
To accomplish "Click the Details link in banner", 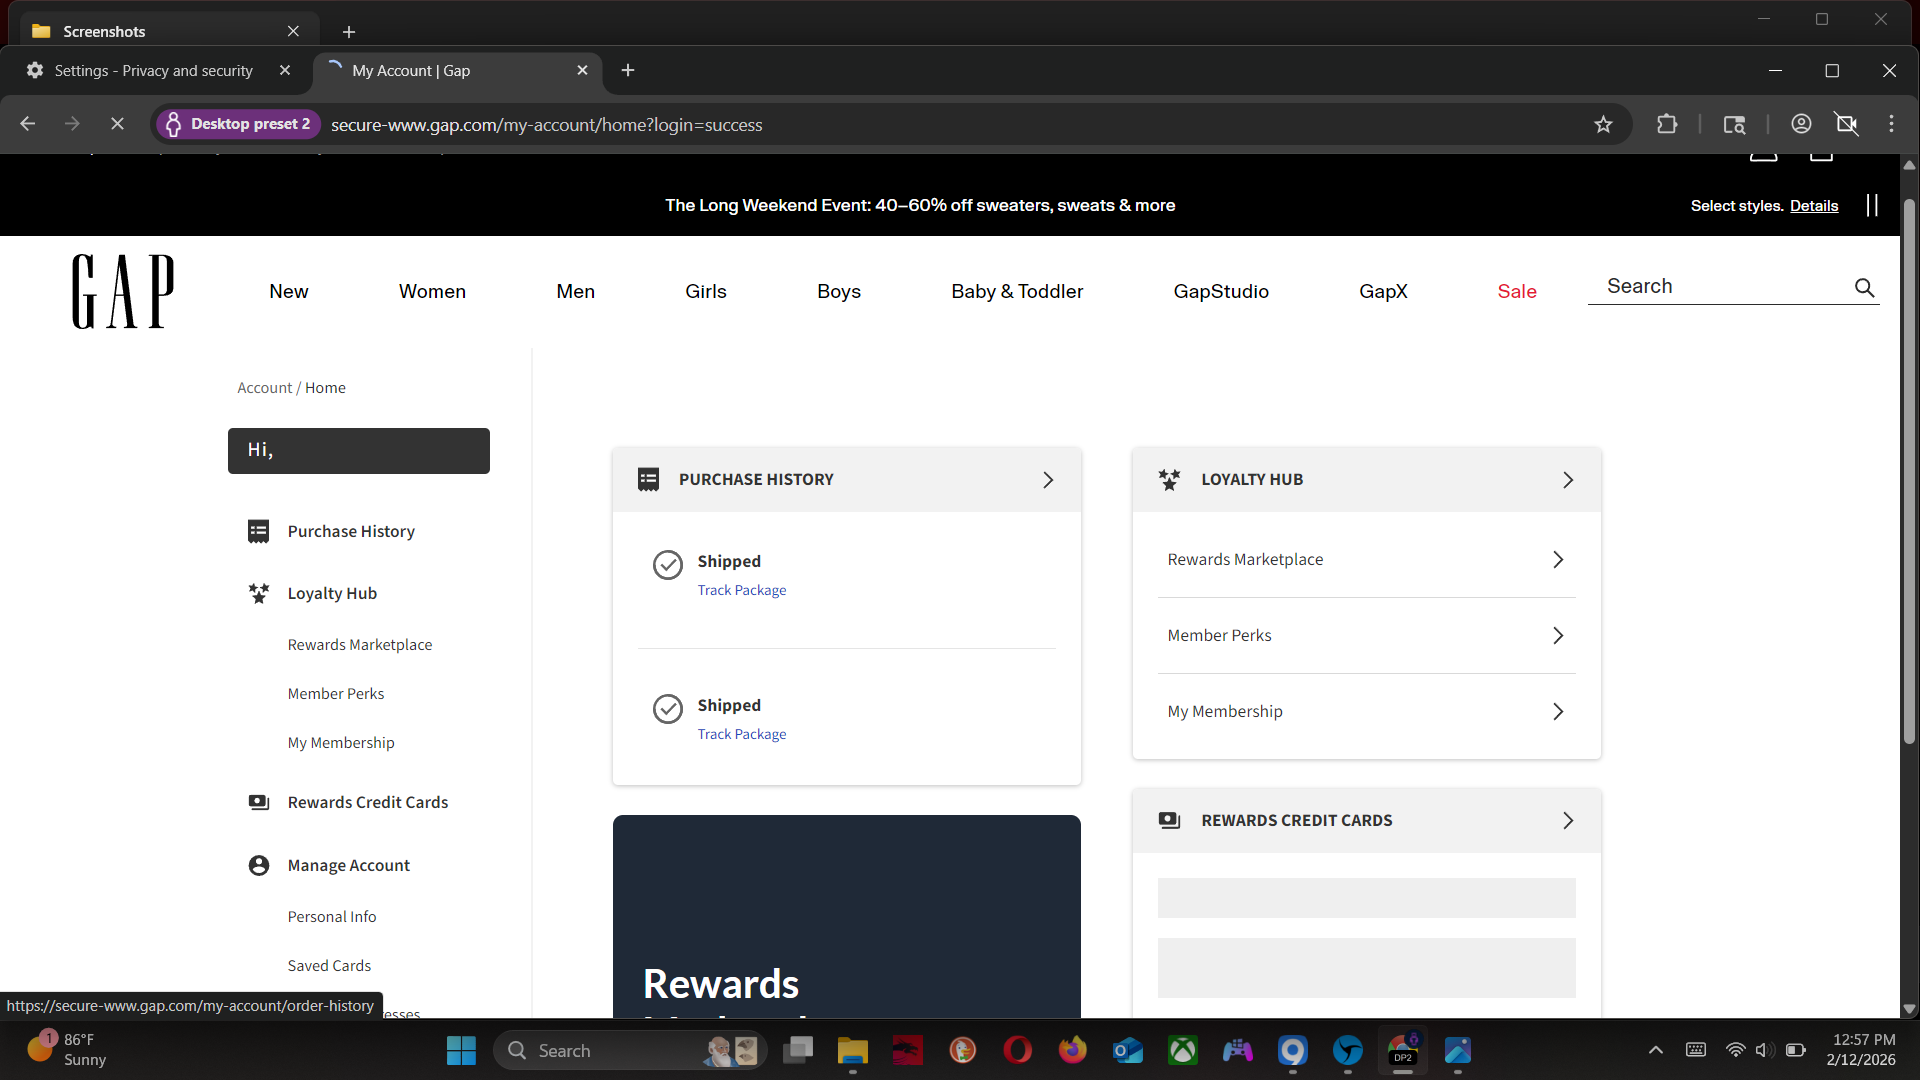I will click(1813, 206).
